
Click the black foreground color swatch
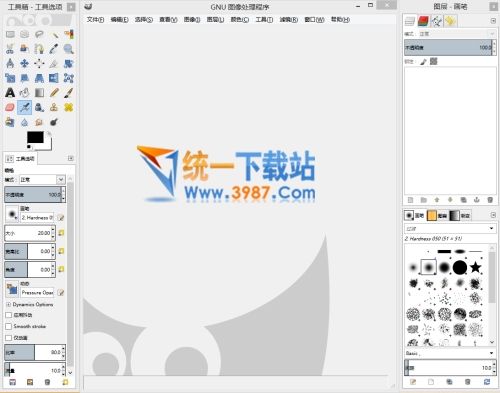(35, 137)
